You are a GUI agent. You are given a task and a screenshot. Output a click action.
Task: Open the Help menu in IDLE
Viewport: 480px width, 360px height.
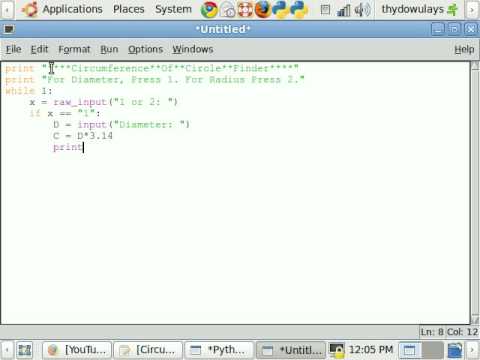[464, 49]
